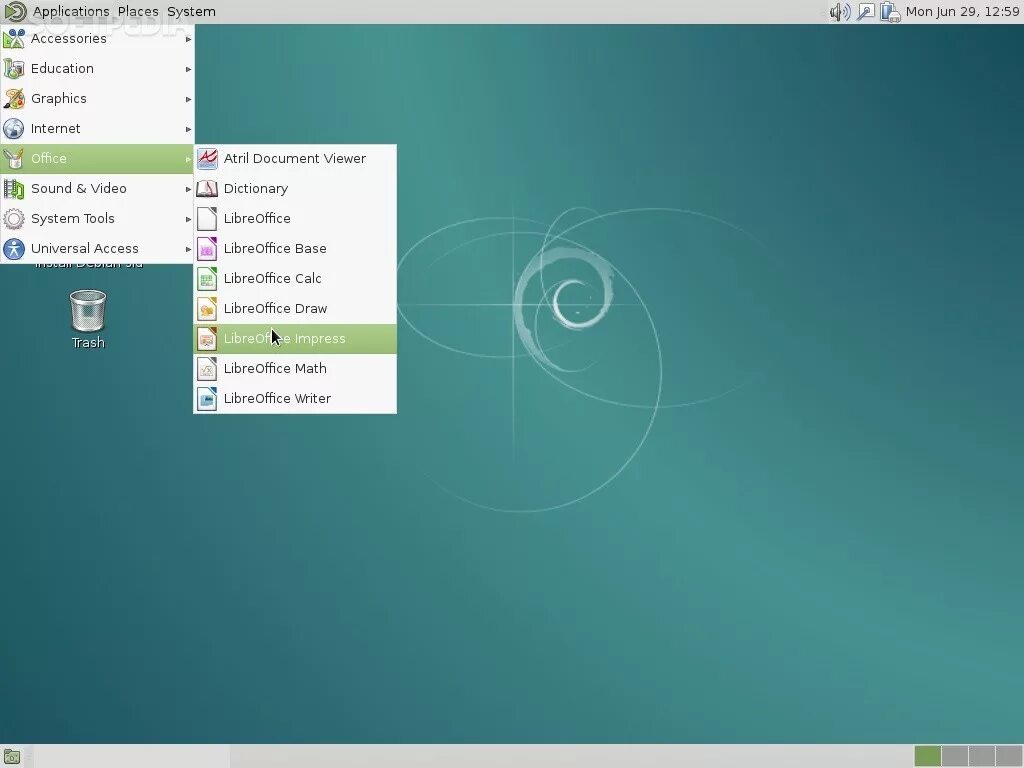
Task: Click the Sound & Video icon
Action: point(14,189)
